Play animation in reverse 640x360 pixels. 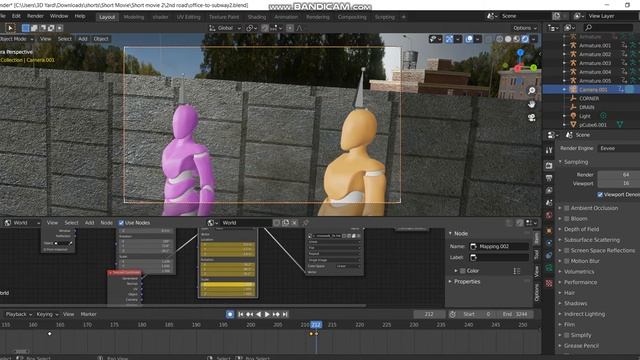[x=258, y=314]
